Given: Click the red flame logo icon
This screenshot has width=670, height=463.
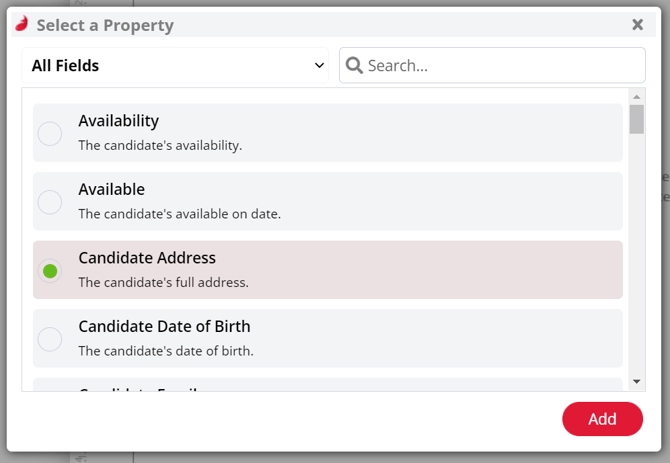Looking at the screenshot, I should (22, 23).
